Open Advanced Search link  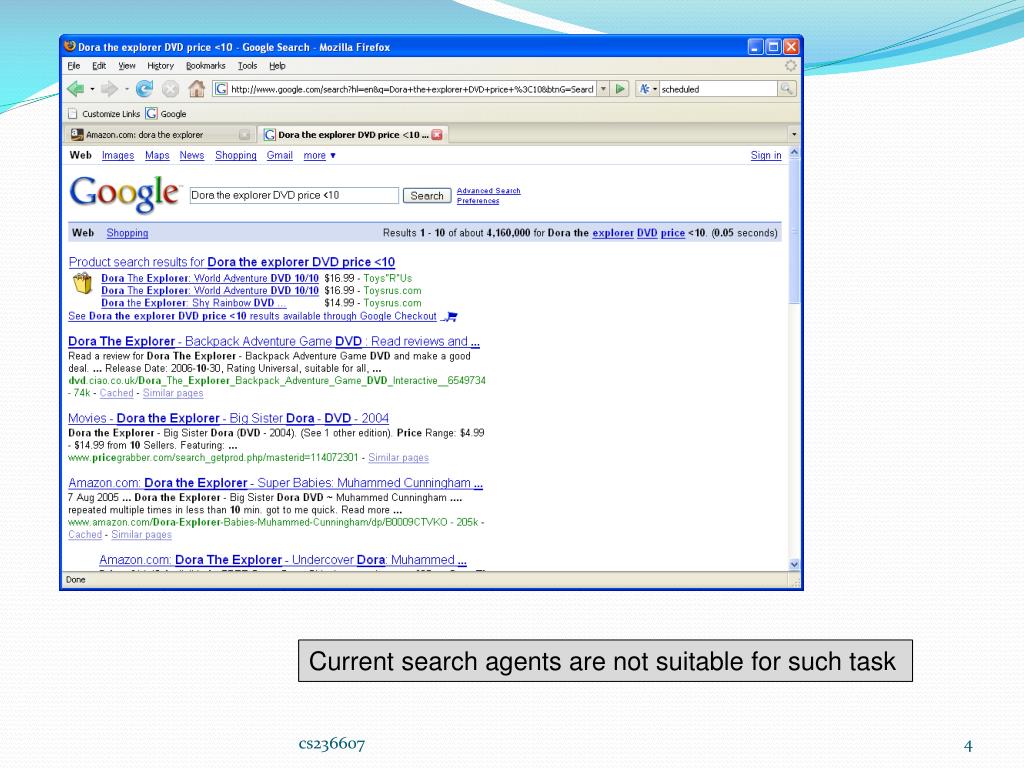tap(488, 191)
